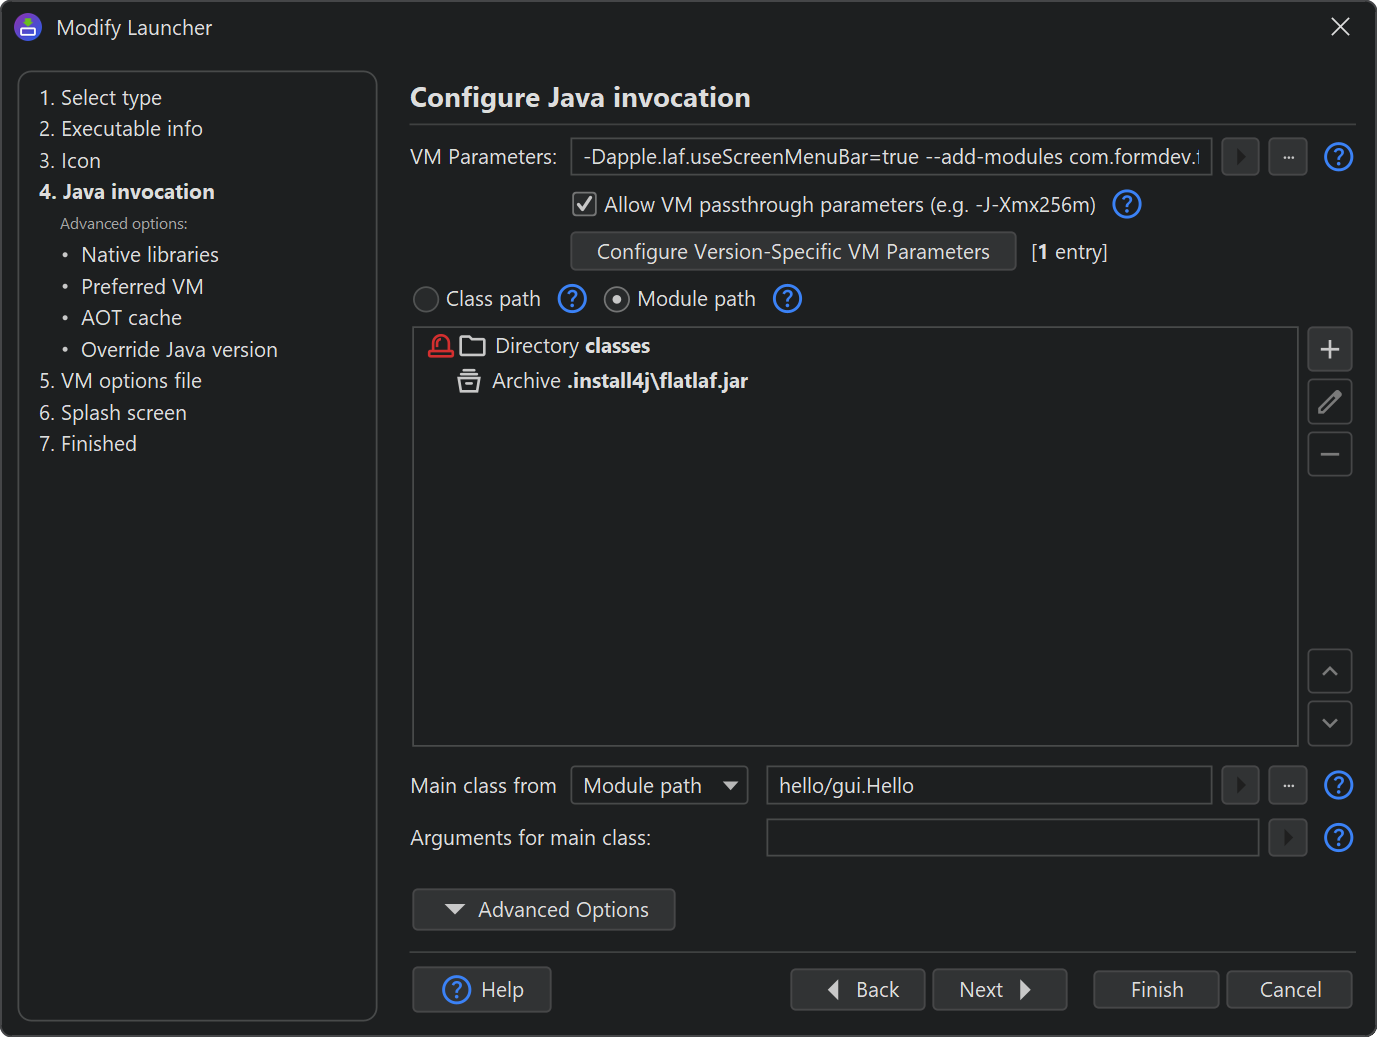Click the Finish button
Image resolution: width=1377 pixels, height=1037 pixels.
1157,989
